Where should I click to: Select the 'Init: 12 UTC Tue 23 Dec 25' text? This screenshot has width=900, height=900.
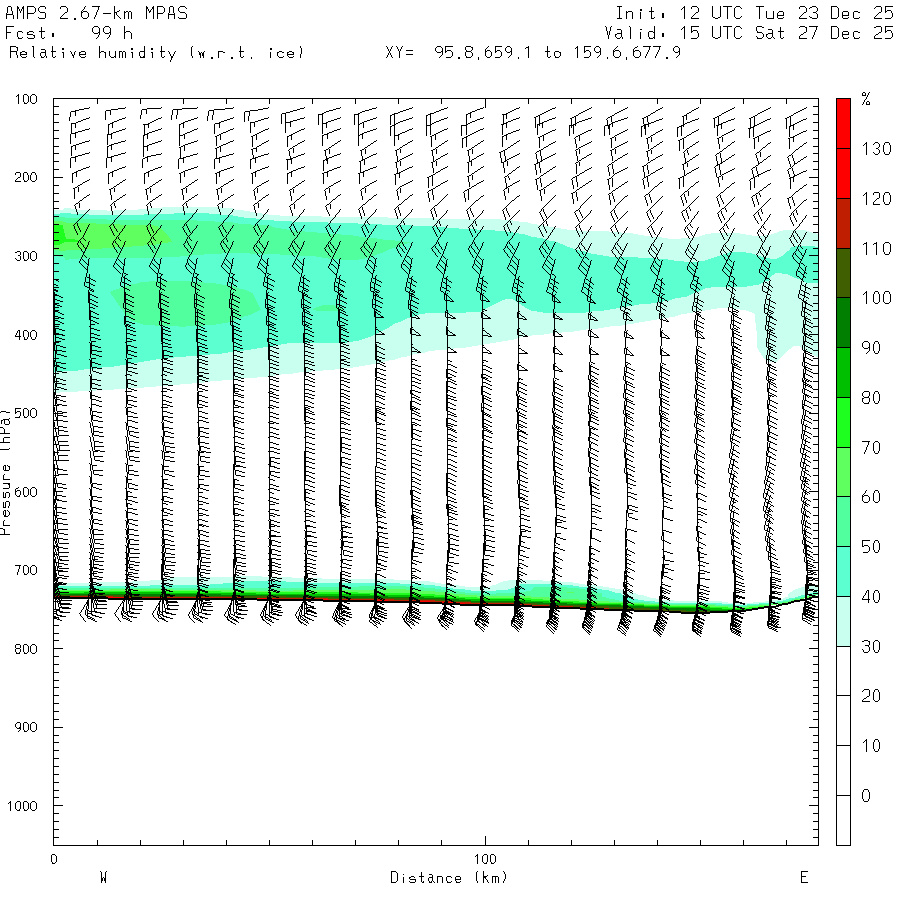click(x=753, y=14)
